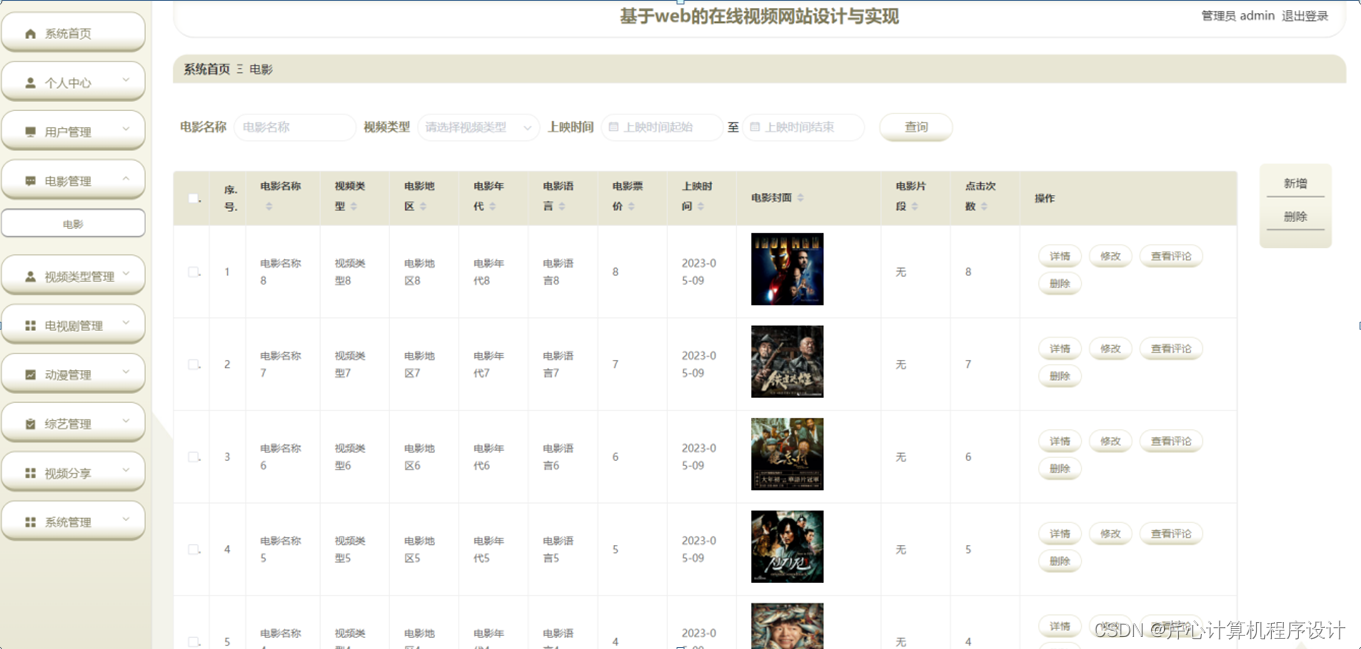Open the calendar icon in 上映时间起始 field
The image size is (1361, 649).
point(614,127)
